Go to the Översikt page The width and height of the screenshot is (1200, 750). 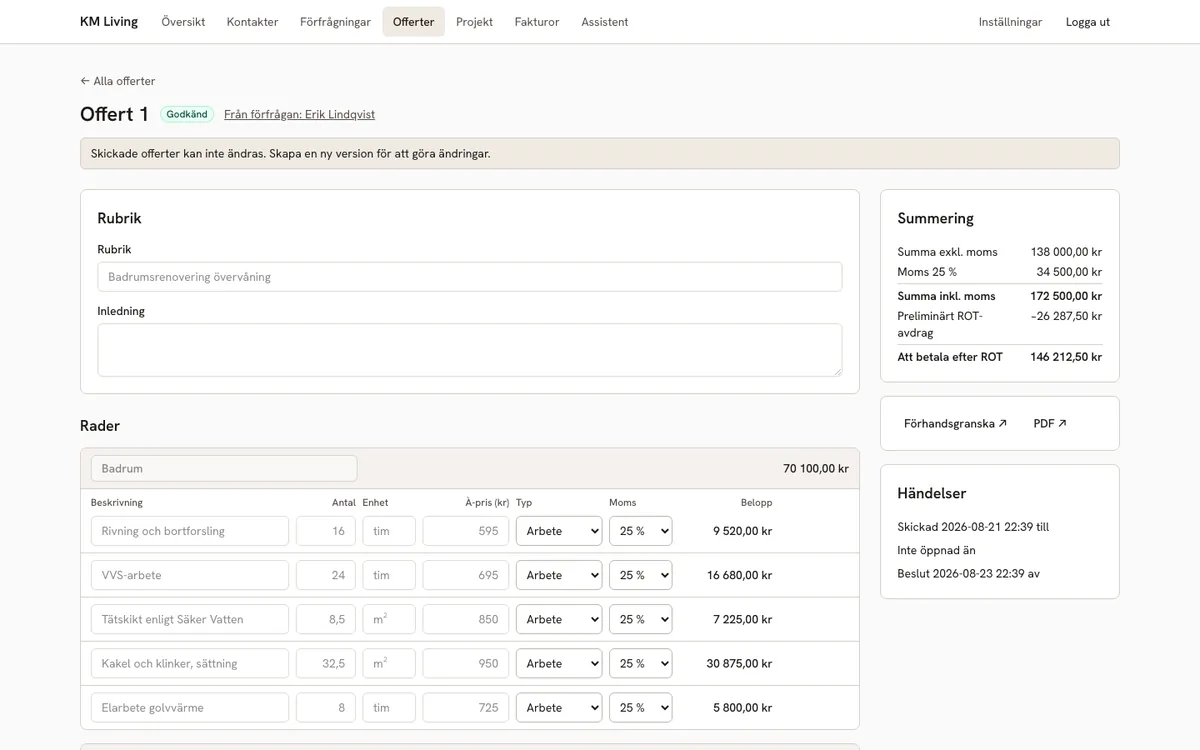pyautogui.click(x=183, y=22)
